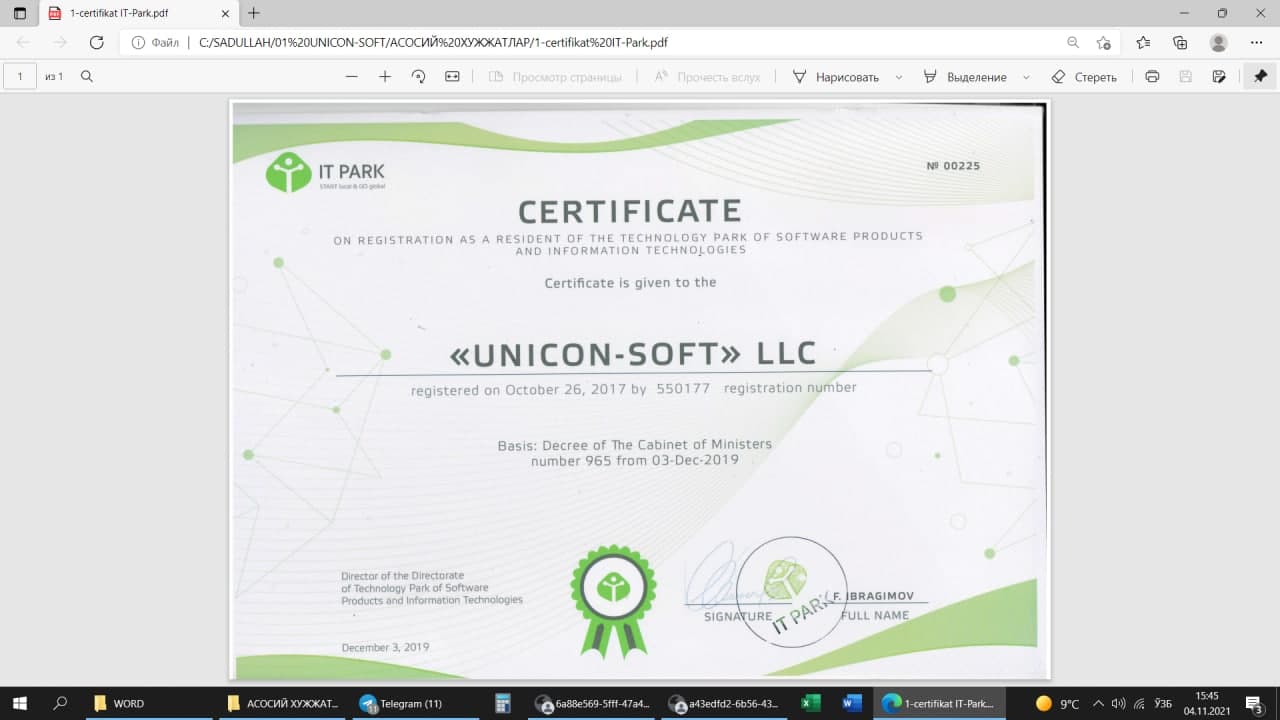Viewport: 1280px width, 720px height.
Task: Open Telegram (11) from the taskbar
Action: tap(416, 703)
